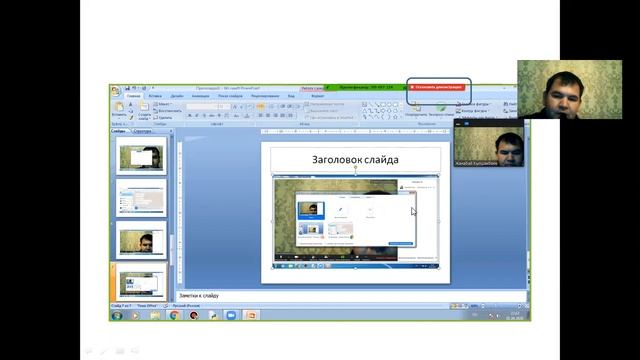Select the Структура pane tab
Screen dimensions: 640x360
coord(142,131)
